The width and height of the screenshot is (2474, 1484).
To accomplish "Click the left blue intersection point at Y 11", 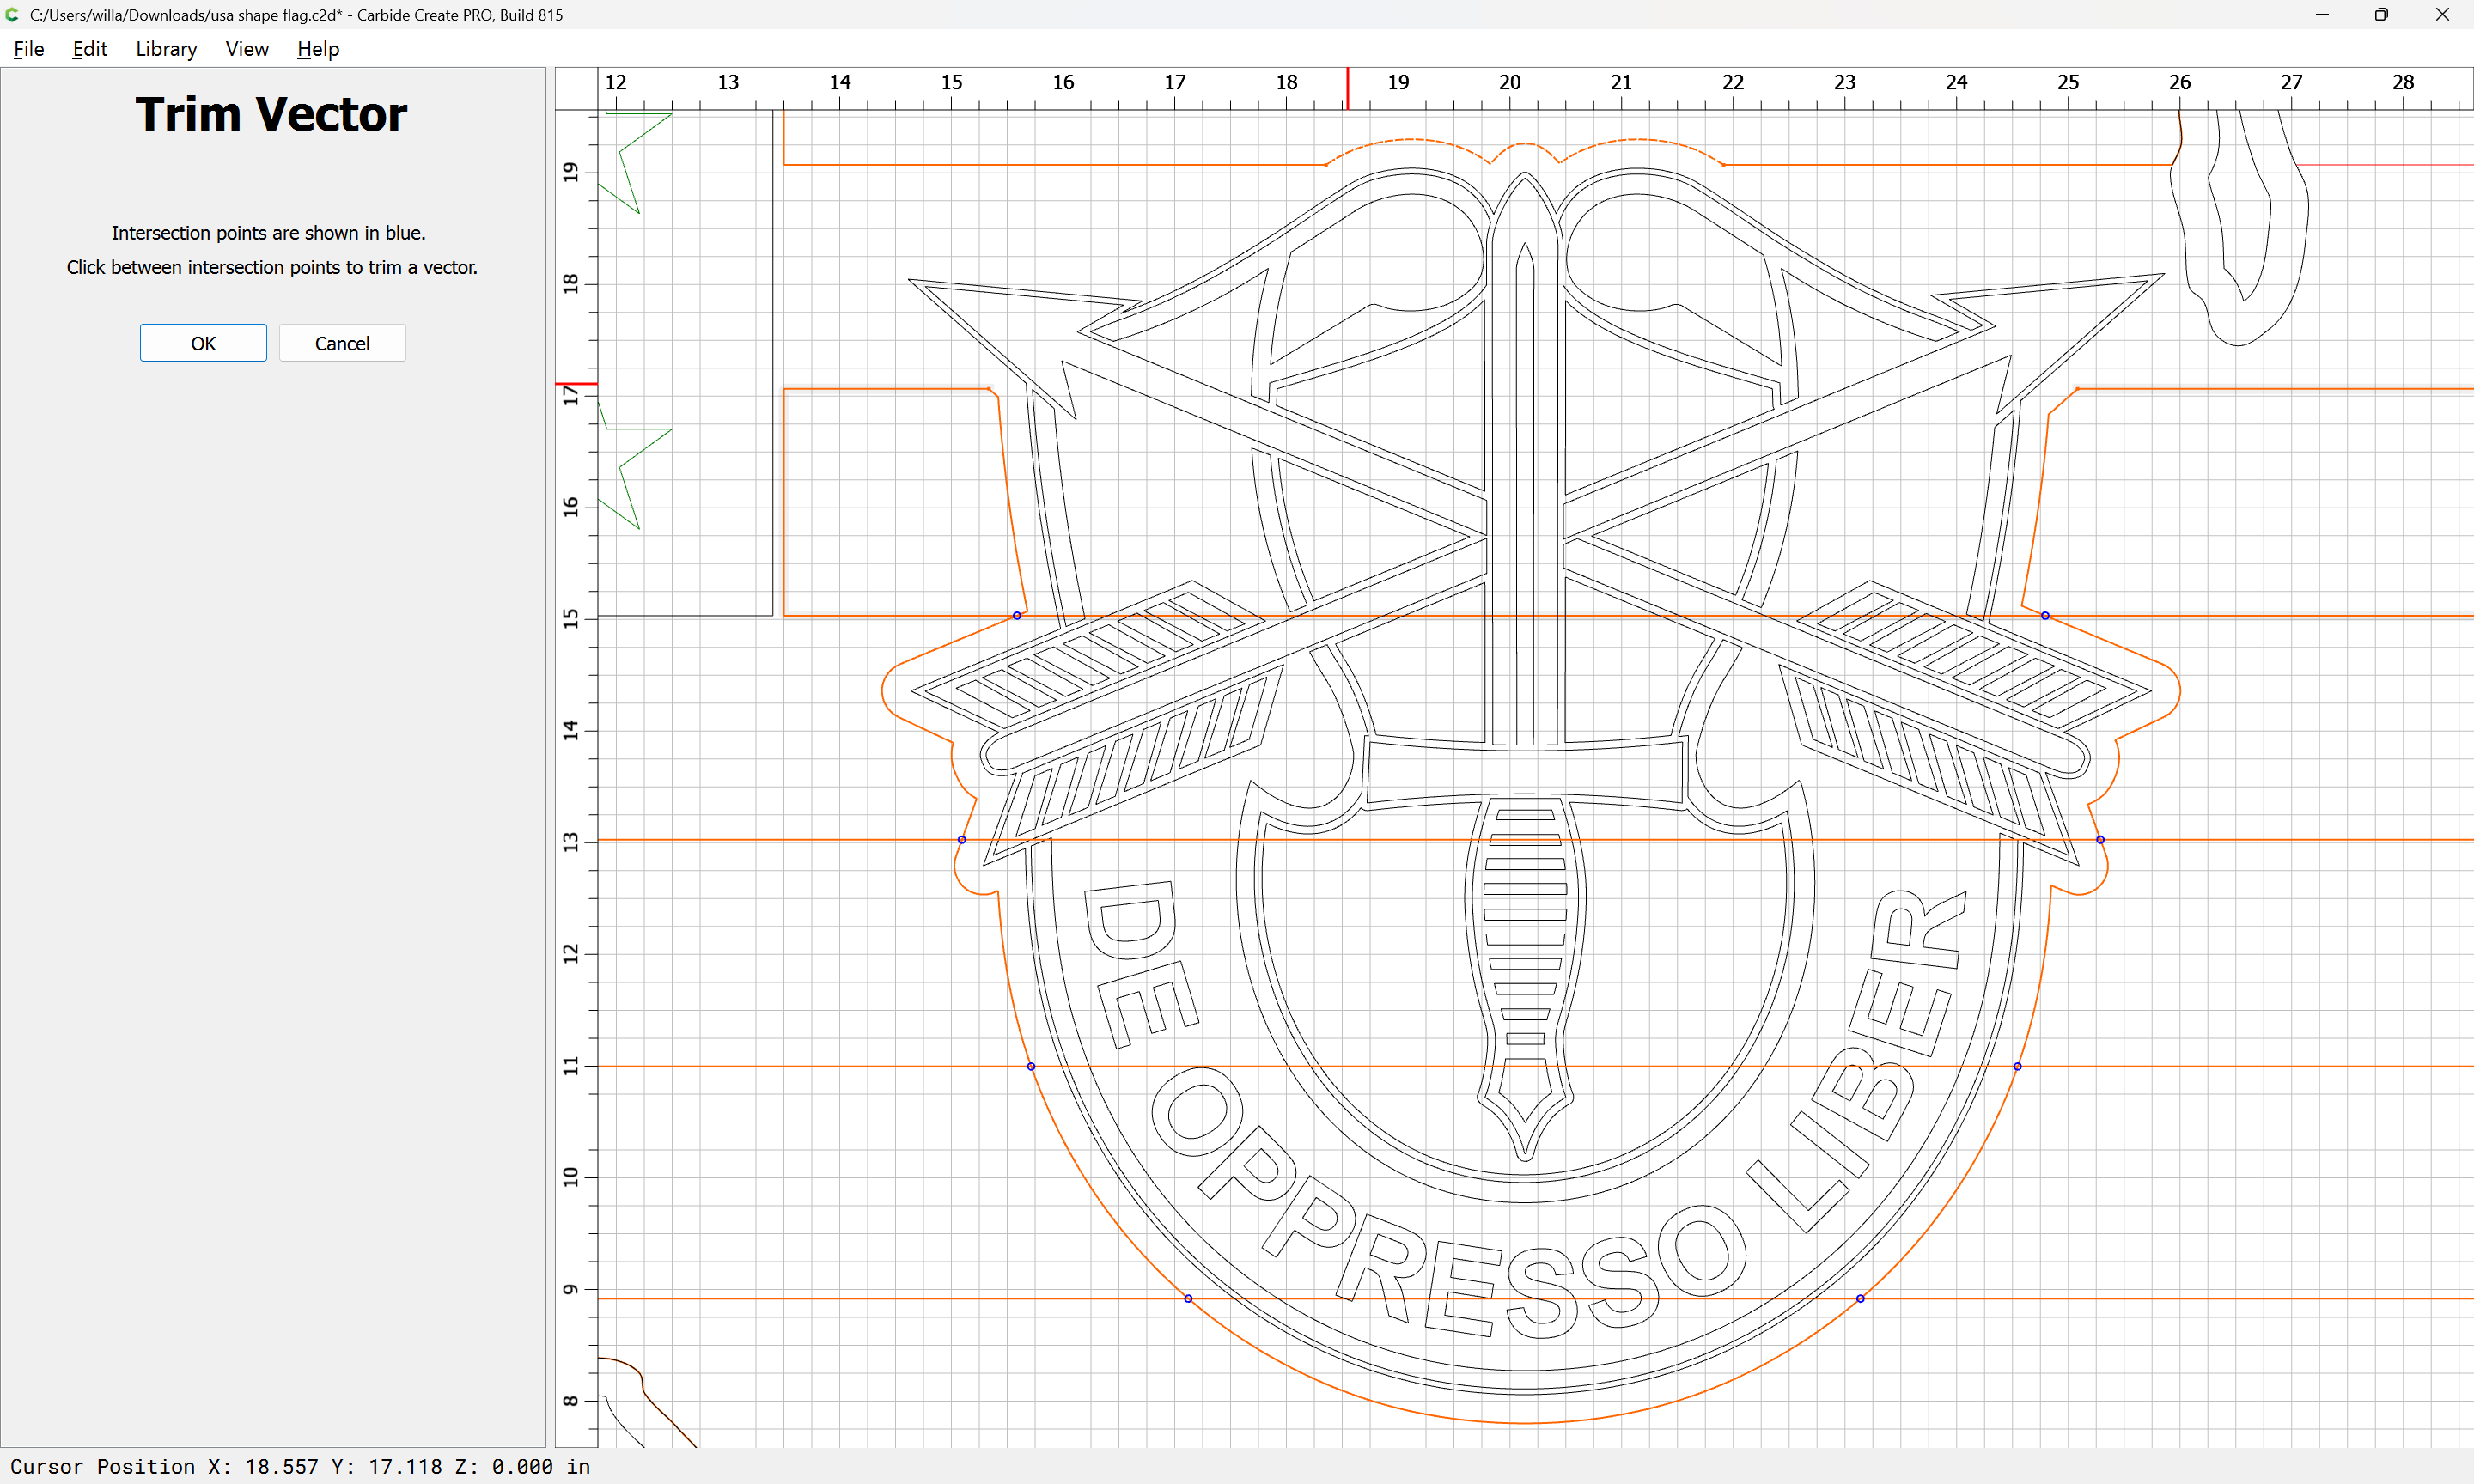I will pos(1031,1066).
